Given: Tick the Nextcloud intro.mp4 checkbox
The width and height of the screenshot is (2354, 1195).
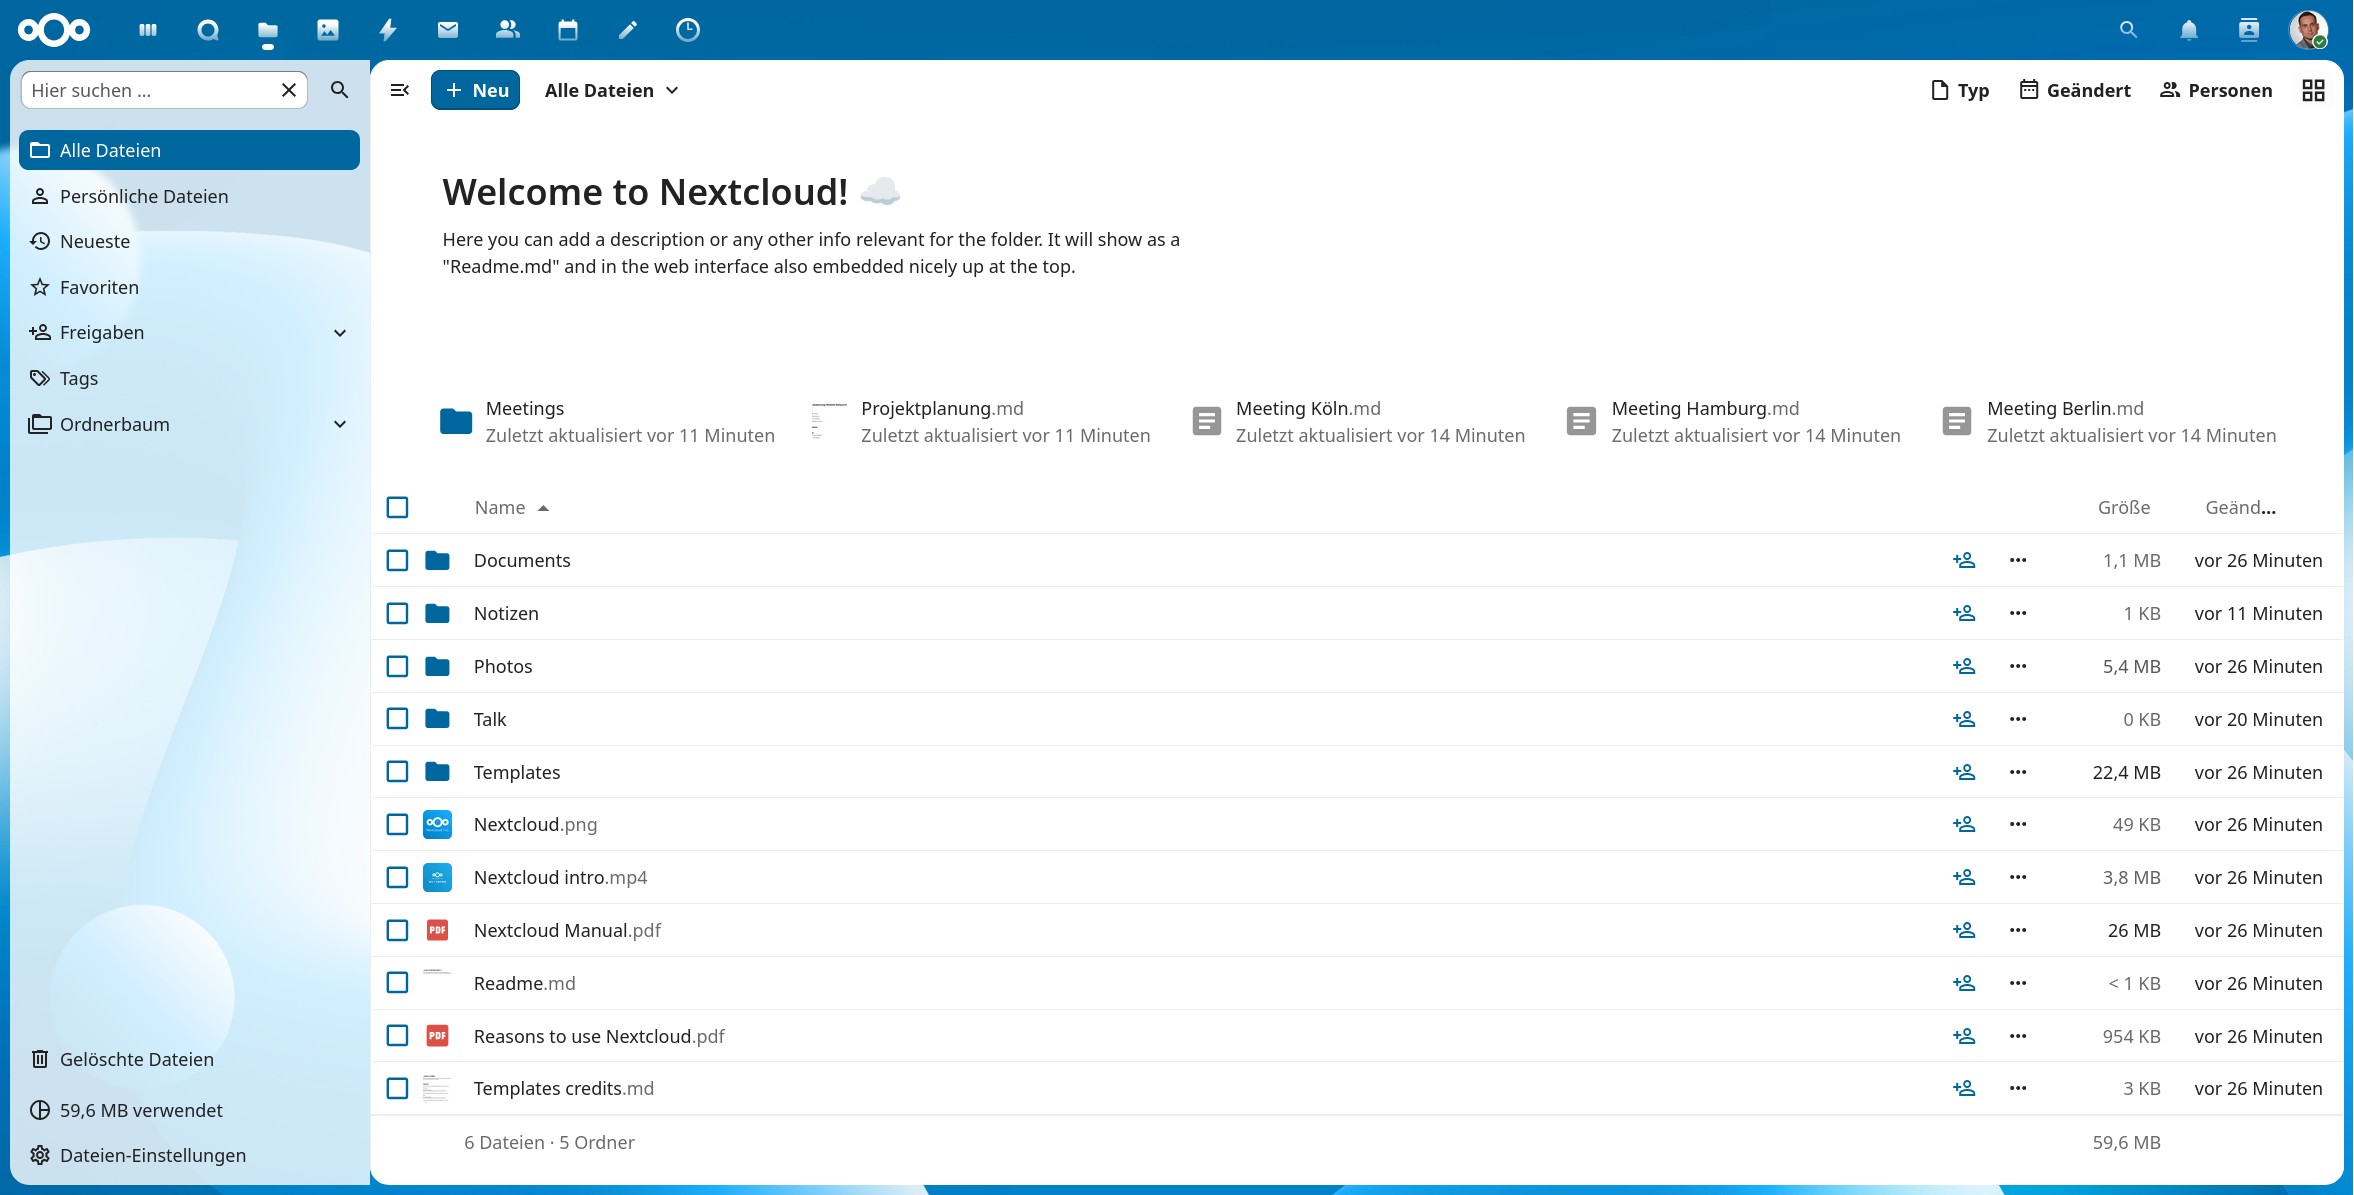Looking at the screenshot, I should 397,877.
